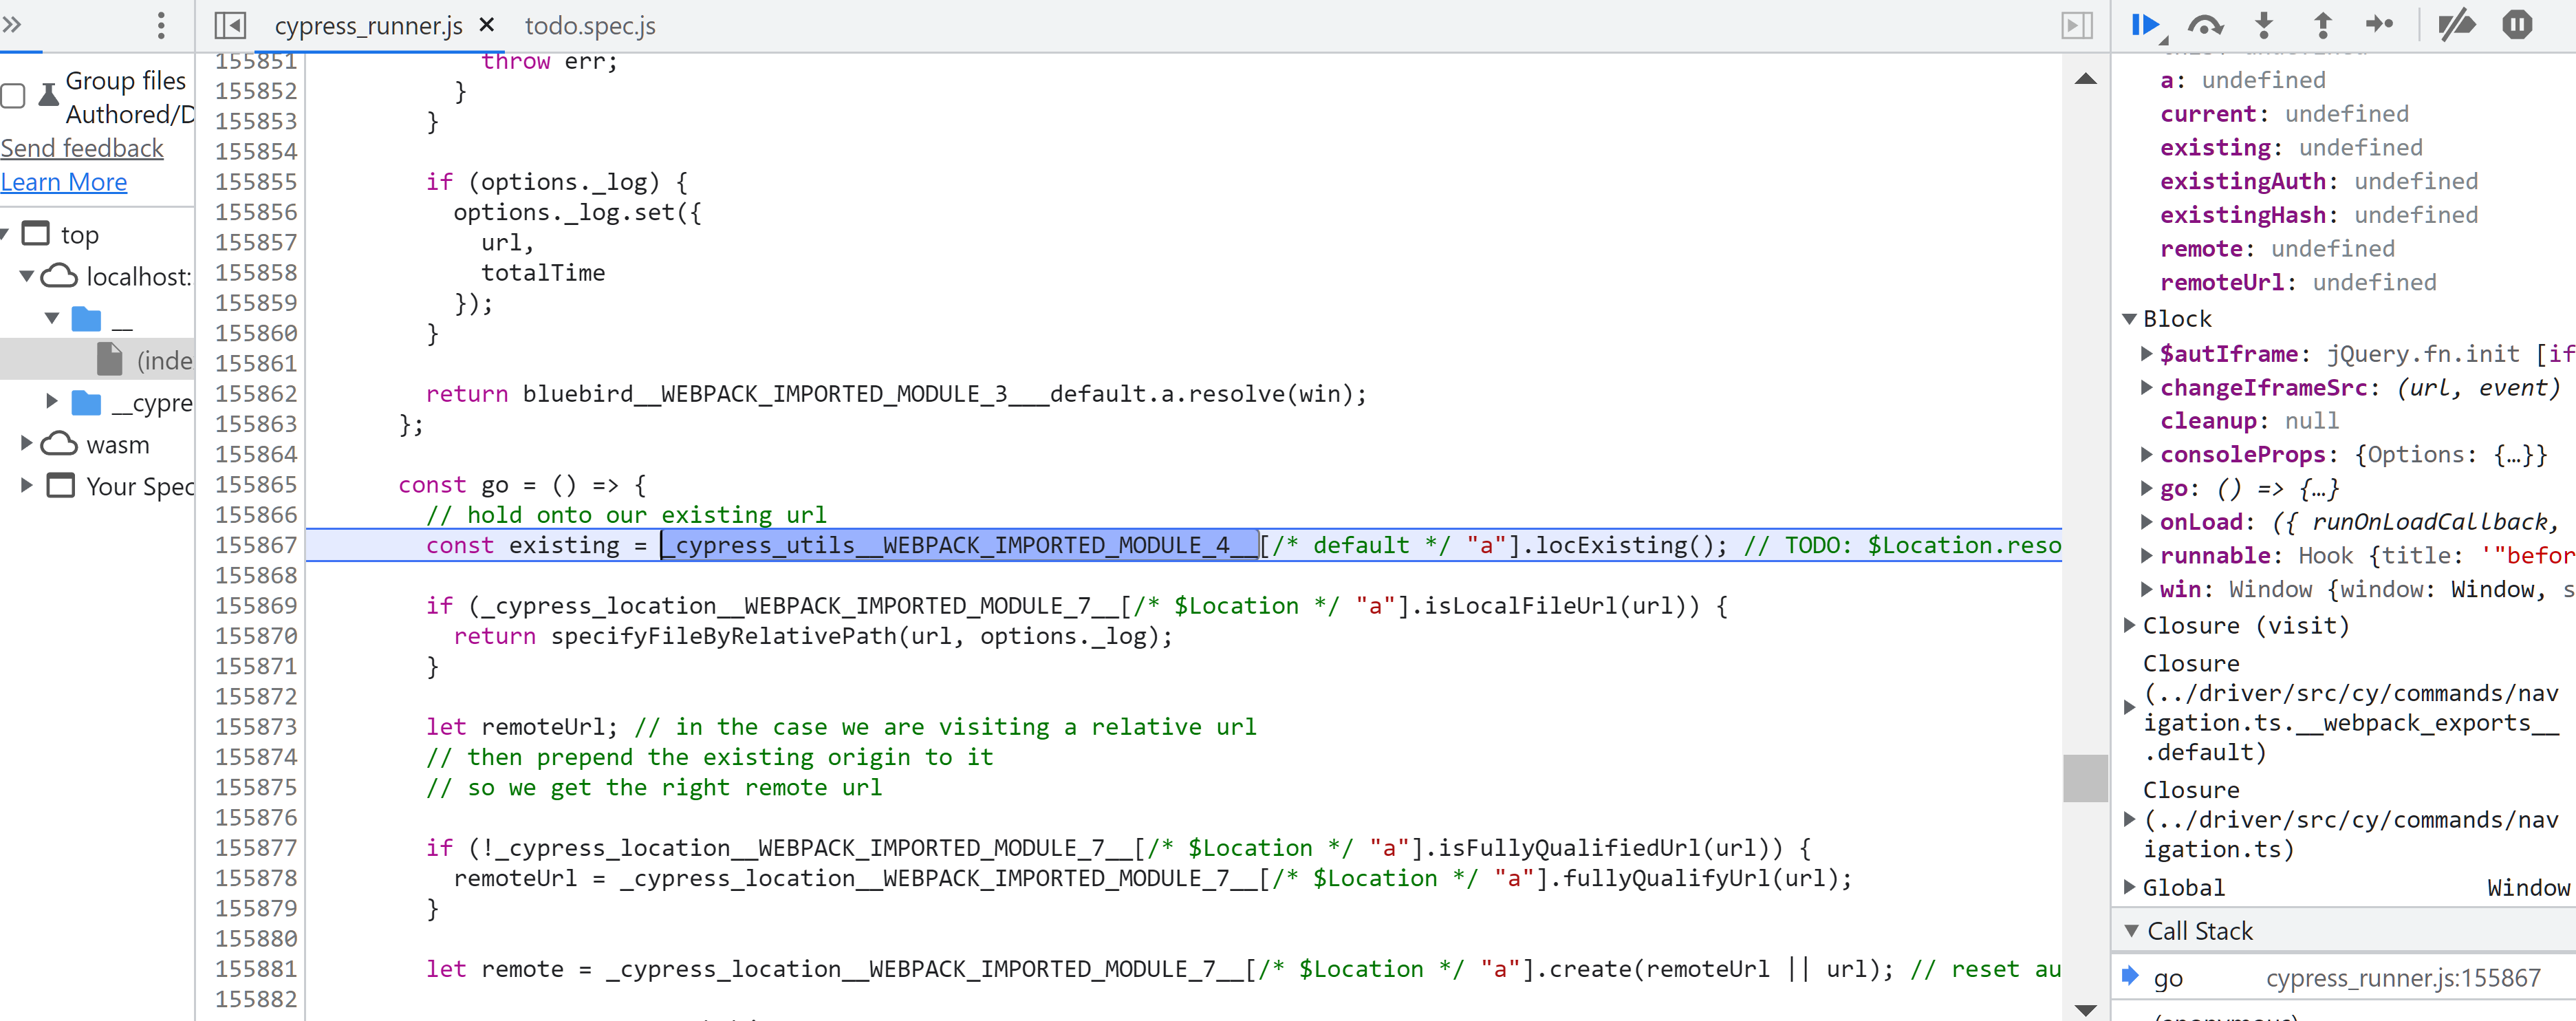2576x1021 pixels.
Task: Collapse the Call Stack section
Action: click(2132, 931)
